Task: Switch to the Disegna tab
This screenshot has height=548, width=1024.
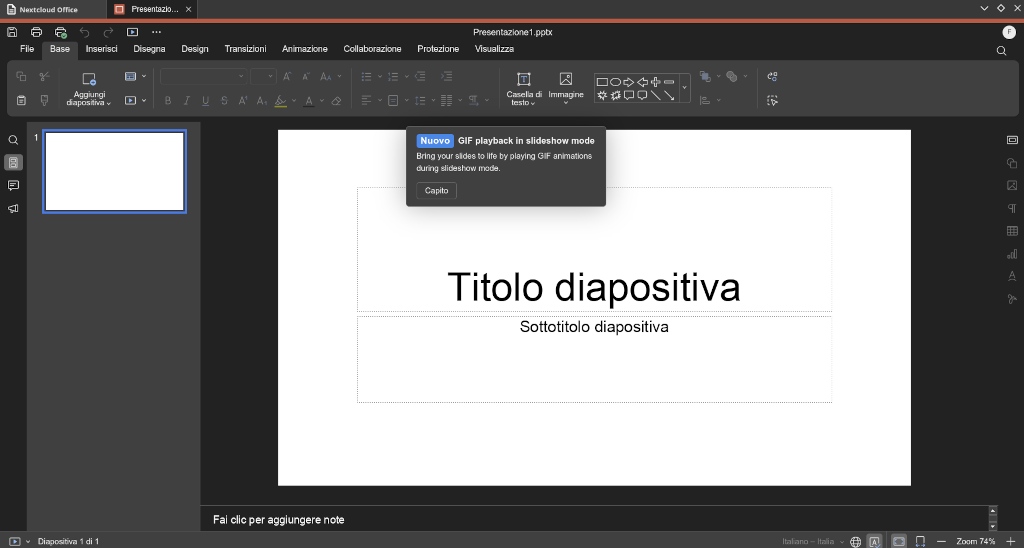Action: (150, 49)
